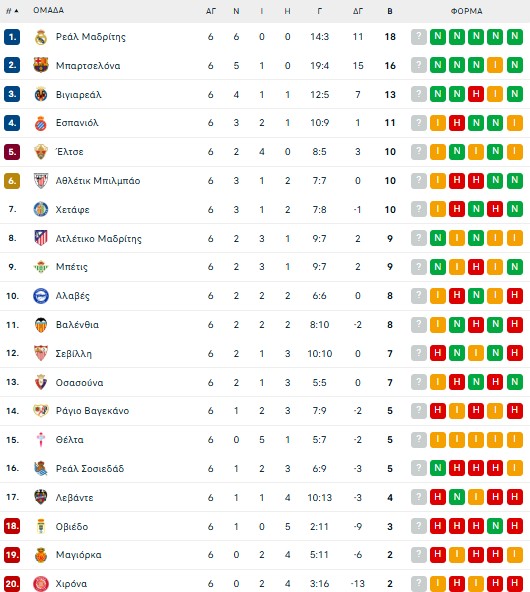Click the Βιγιαρεάλ yellow crest icon
The image size is (530, 592).
[x=41, y=94]
